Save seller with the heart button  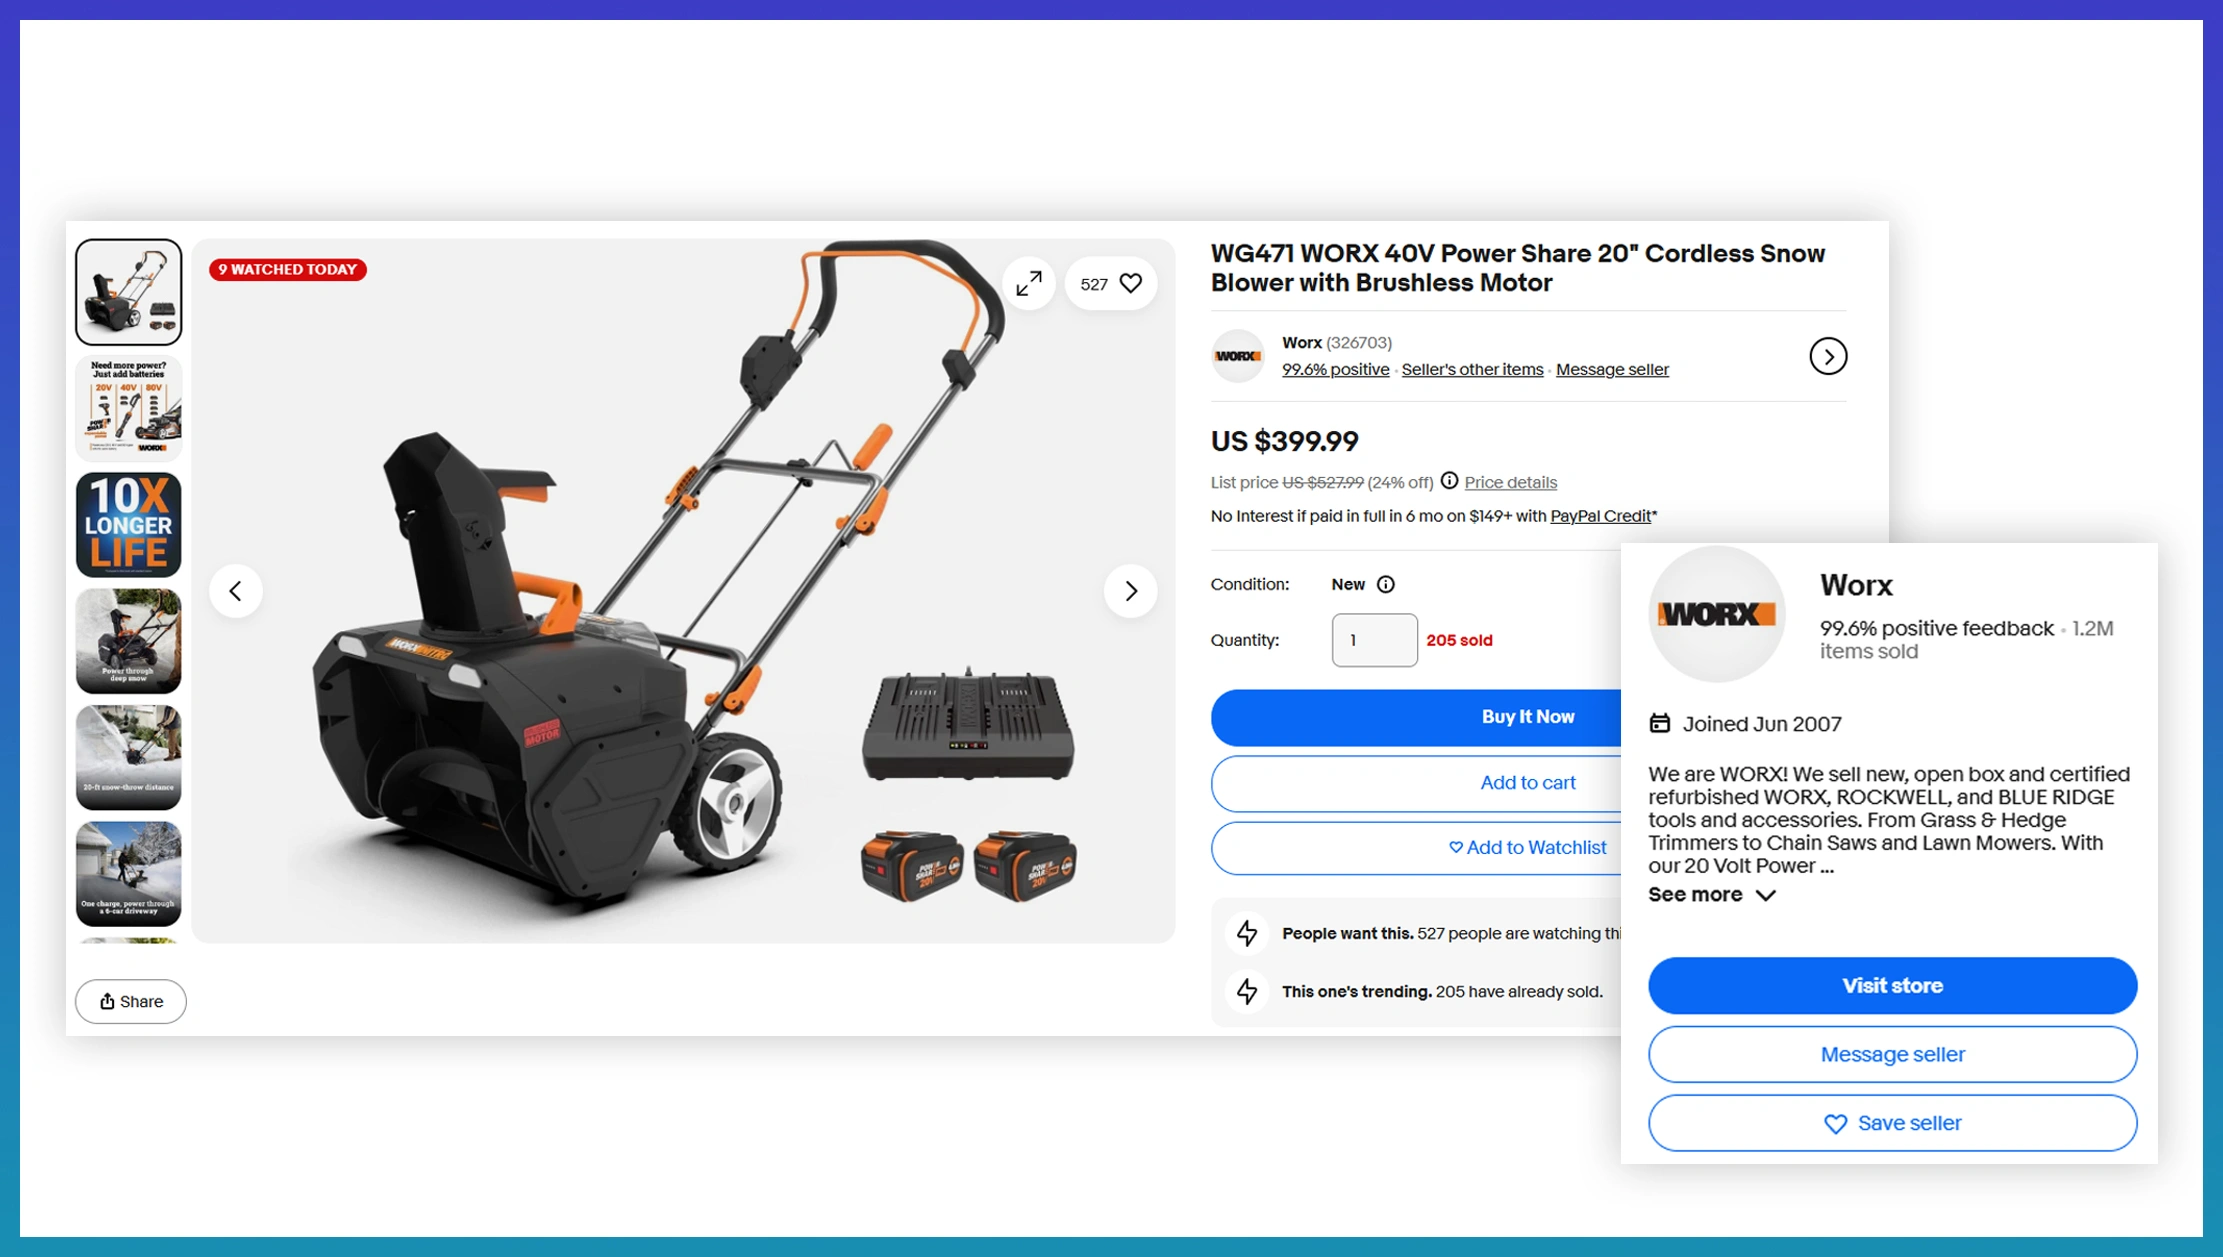[1892, 1123]
